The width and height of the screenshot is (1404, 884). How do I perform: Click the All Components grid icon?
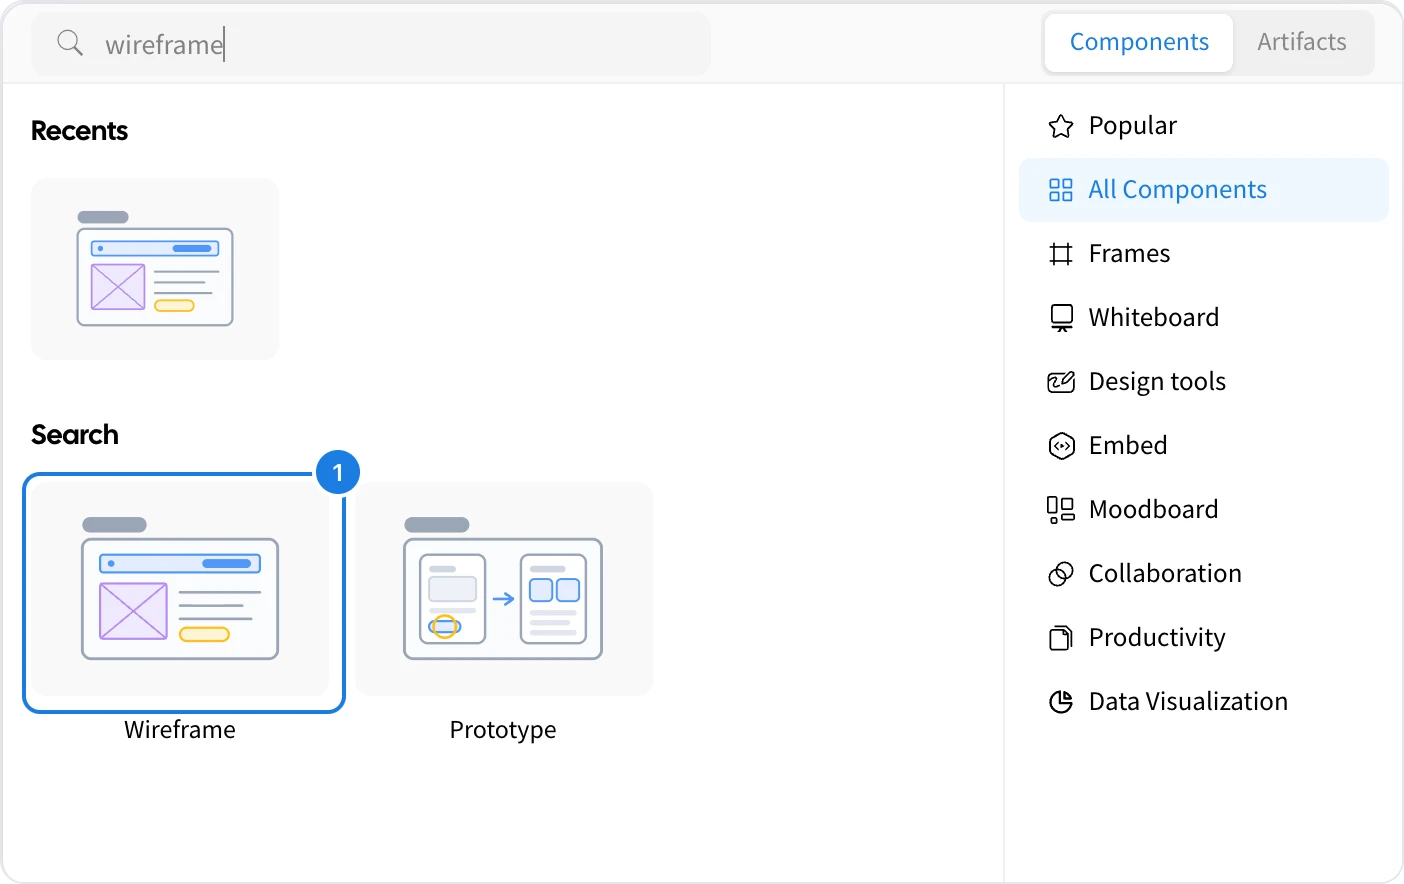pos(1061,190)
